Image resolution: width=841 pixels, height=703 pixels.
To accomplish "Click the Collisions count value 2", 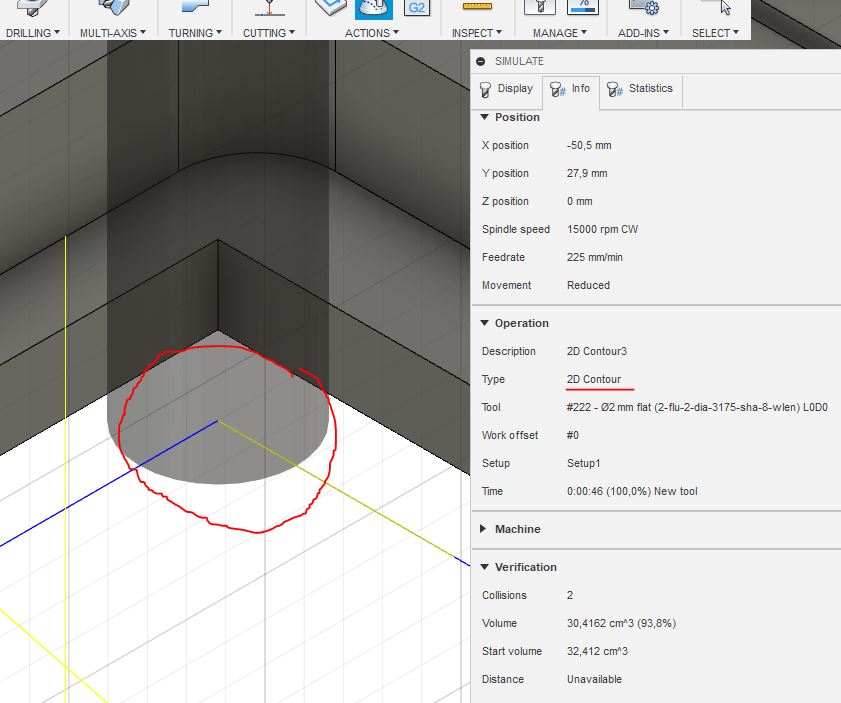I will point(570,595).
